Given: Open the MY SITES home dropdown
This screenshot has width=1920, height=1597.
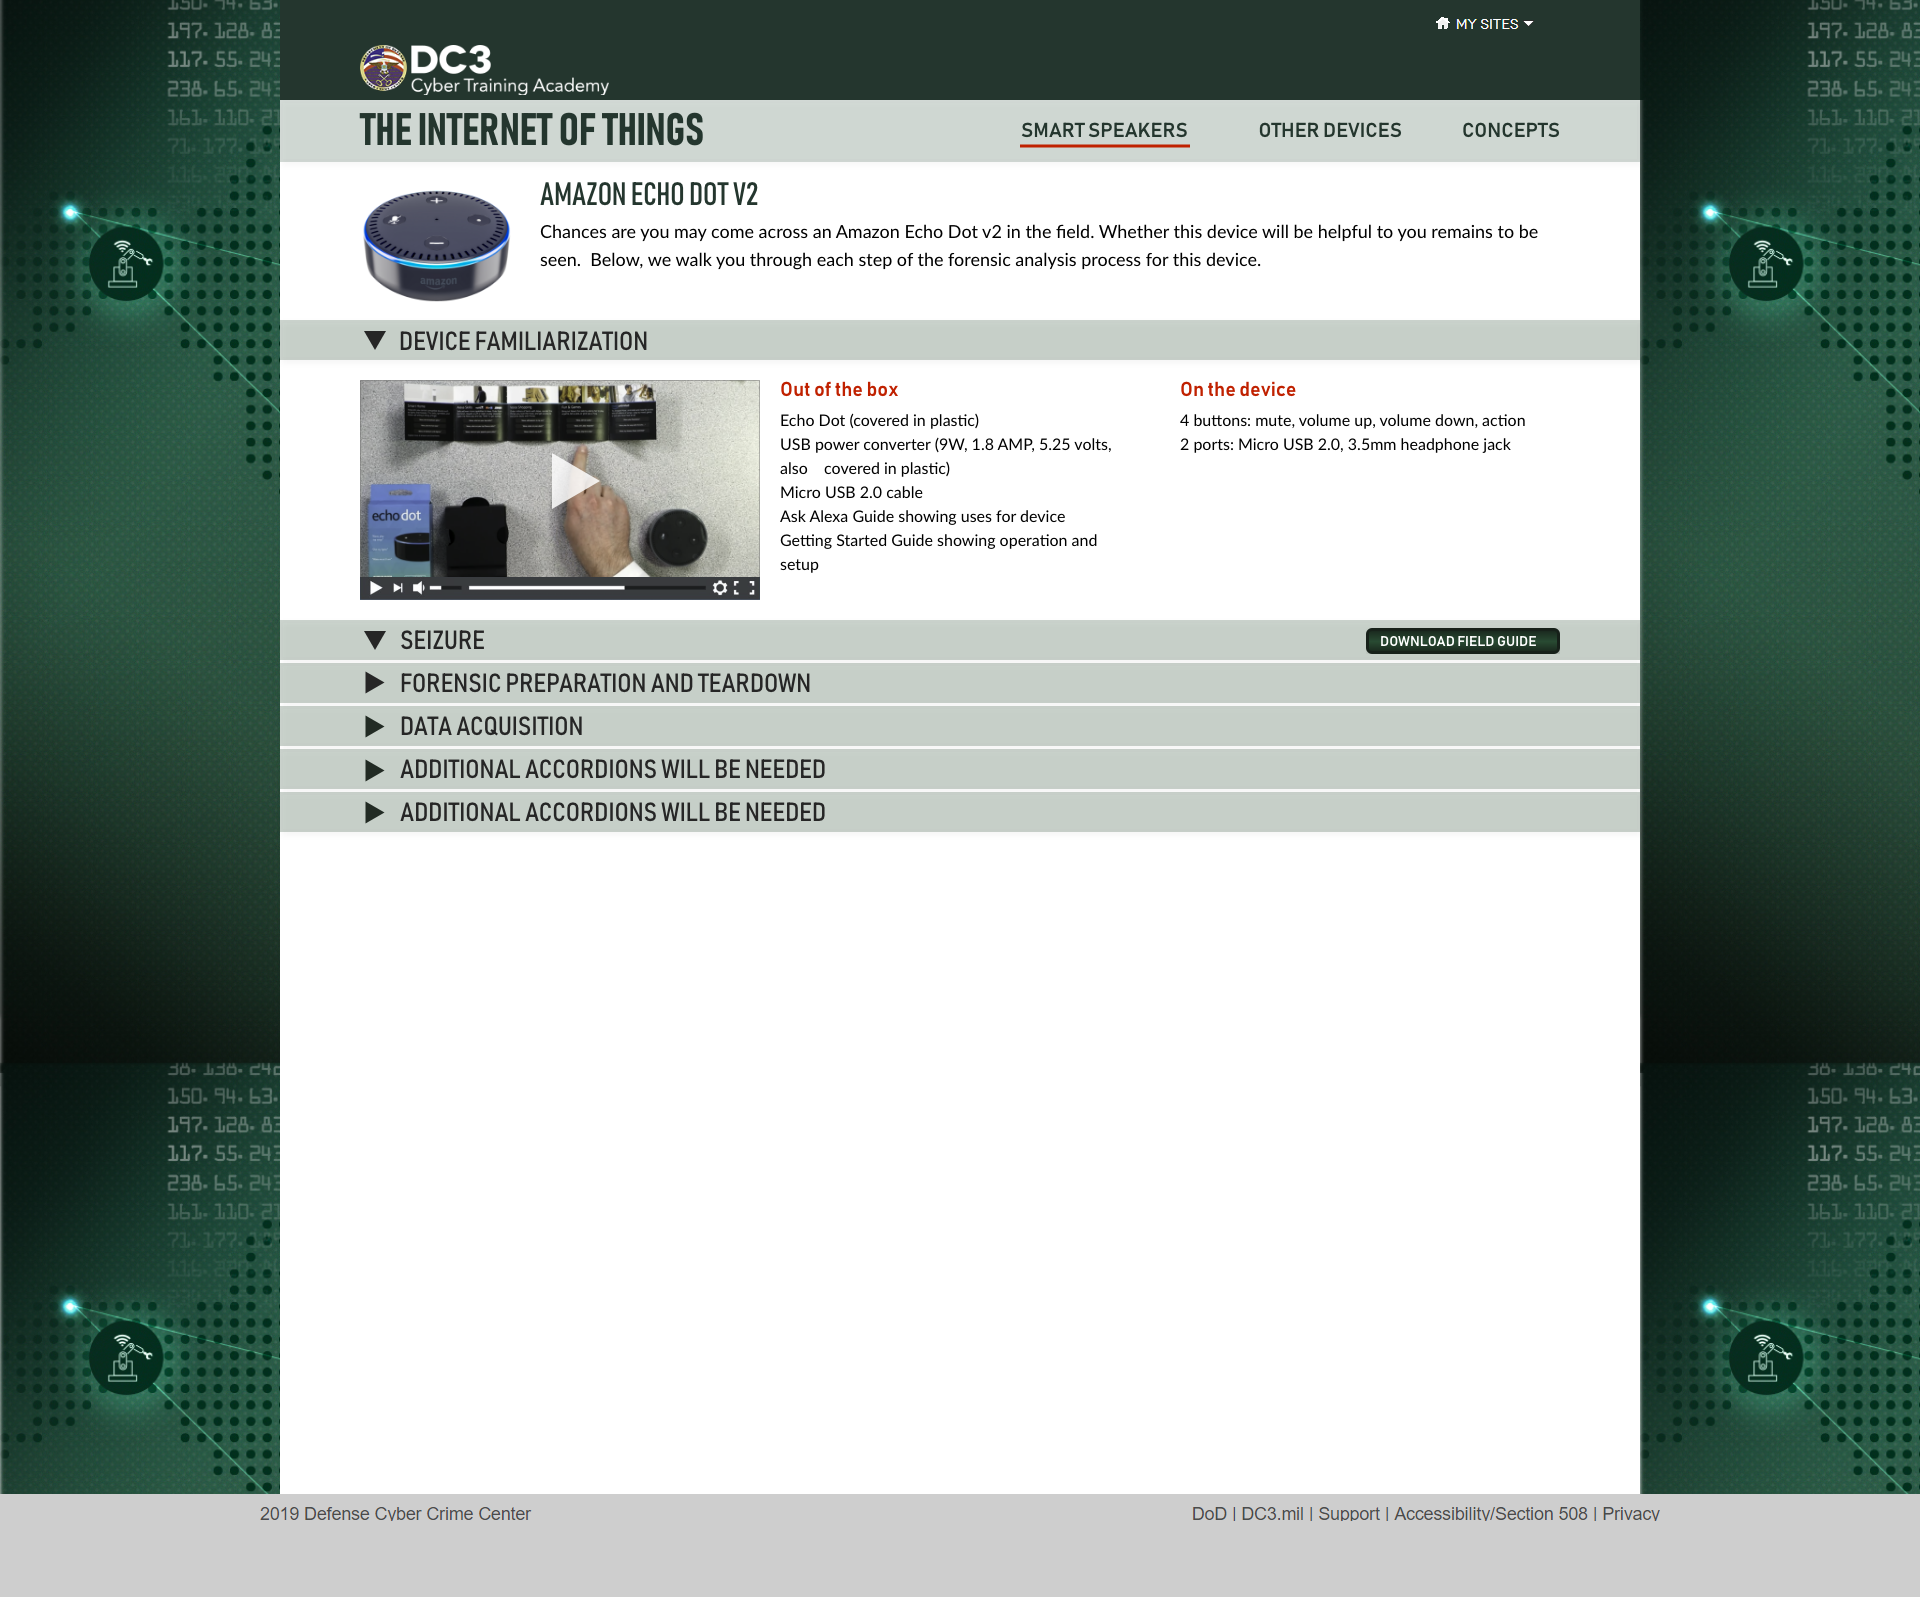Looking at the screenshot, I should [1484, 24].
